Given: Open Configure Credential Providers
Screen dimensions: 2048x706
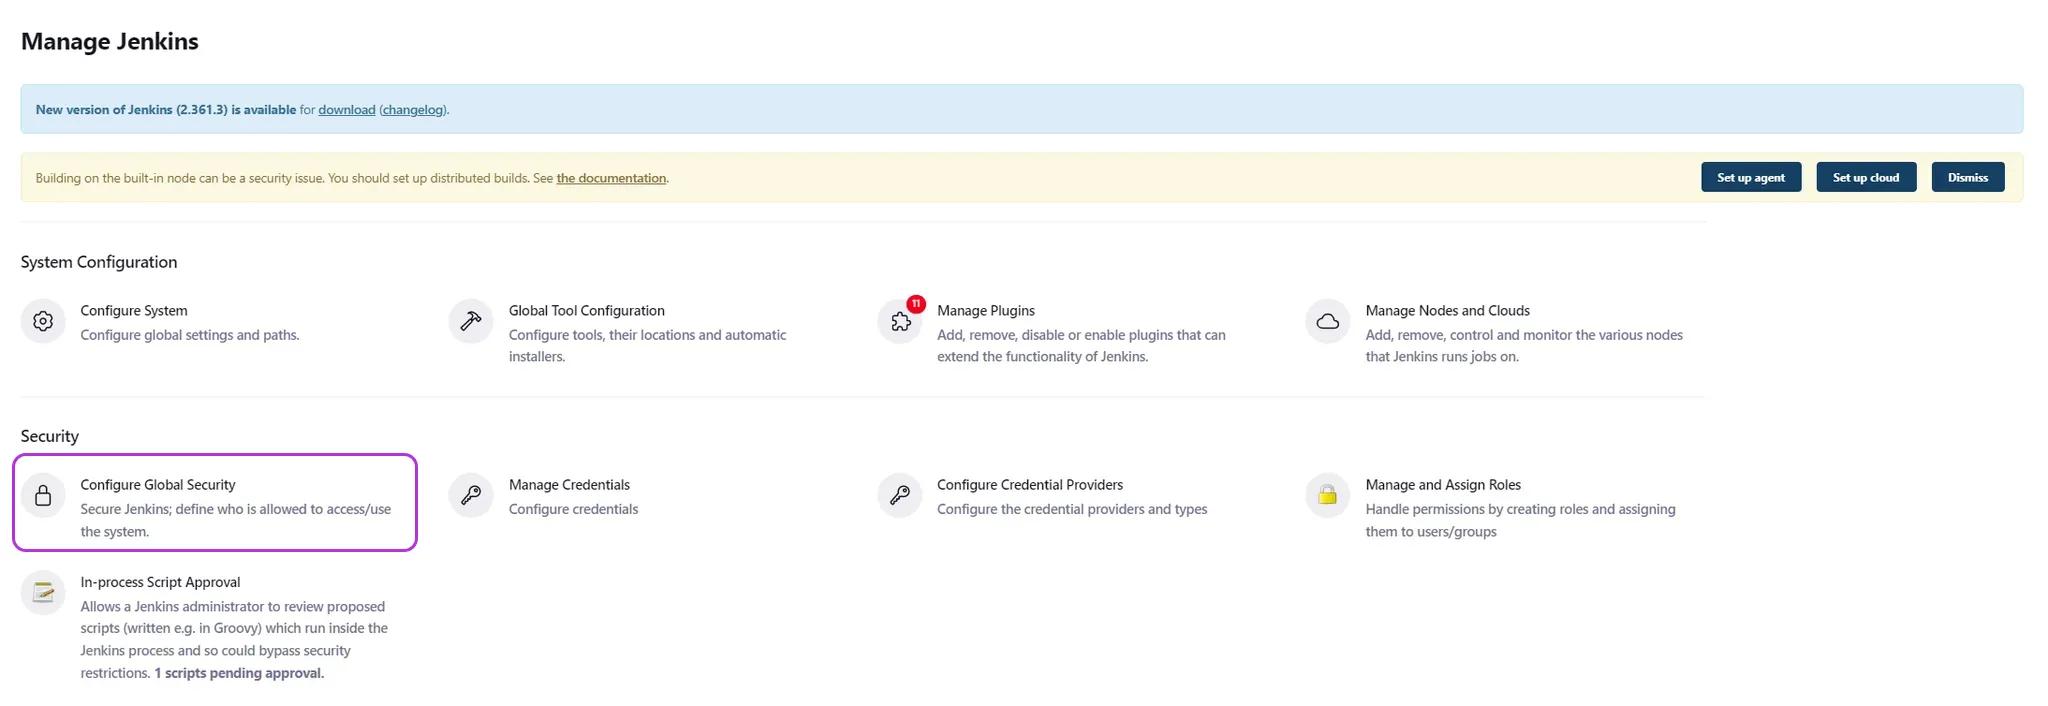Looking at the screenshot, I should [1030, 485].
